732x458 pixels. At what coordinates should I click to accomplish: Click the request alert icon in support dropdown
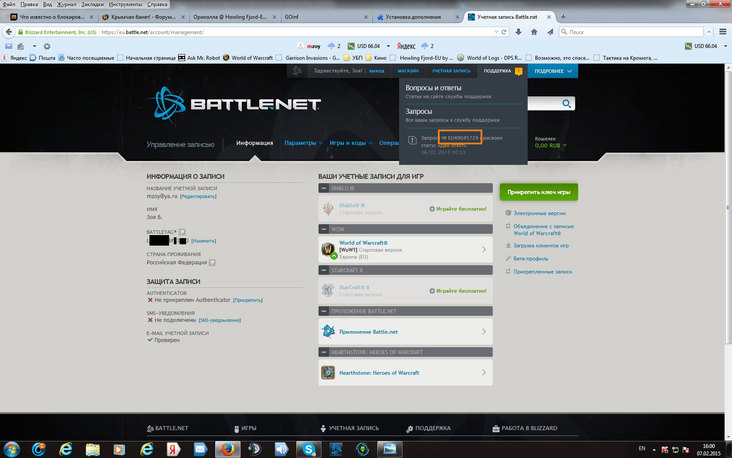[x=412, y=140]
